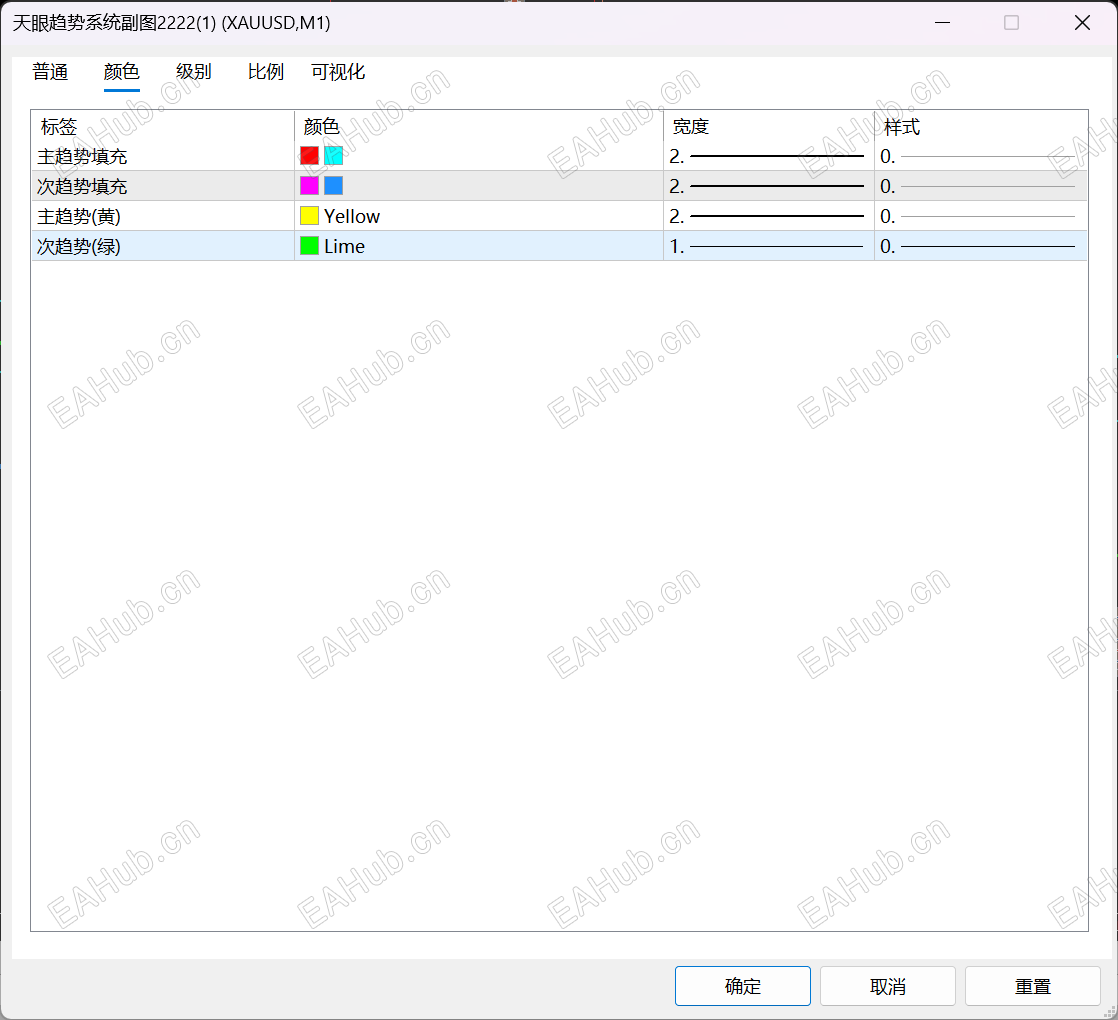Viewport: 1118px width, 1020px height.
Task: Click the 取消 button
Action: pyautogui.click(x=888, y=986)
